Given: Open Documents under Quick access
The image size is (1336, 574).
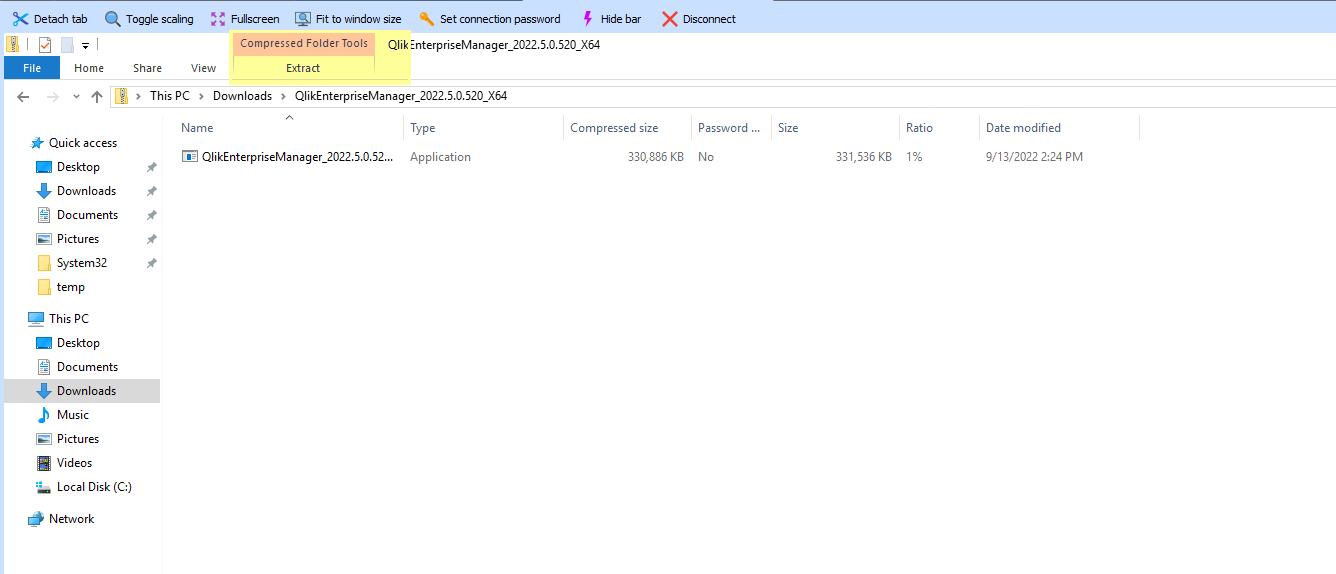Looking at the screenshot, I should [x=87, y=215].
